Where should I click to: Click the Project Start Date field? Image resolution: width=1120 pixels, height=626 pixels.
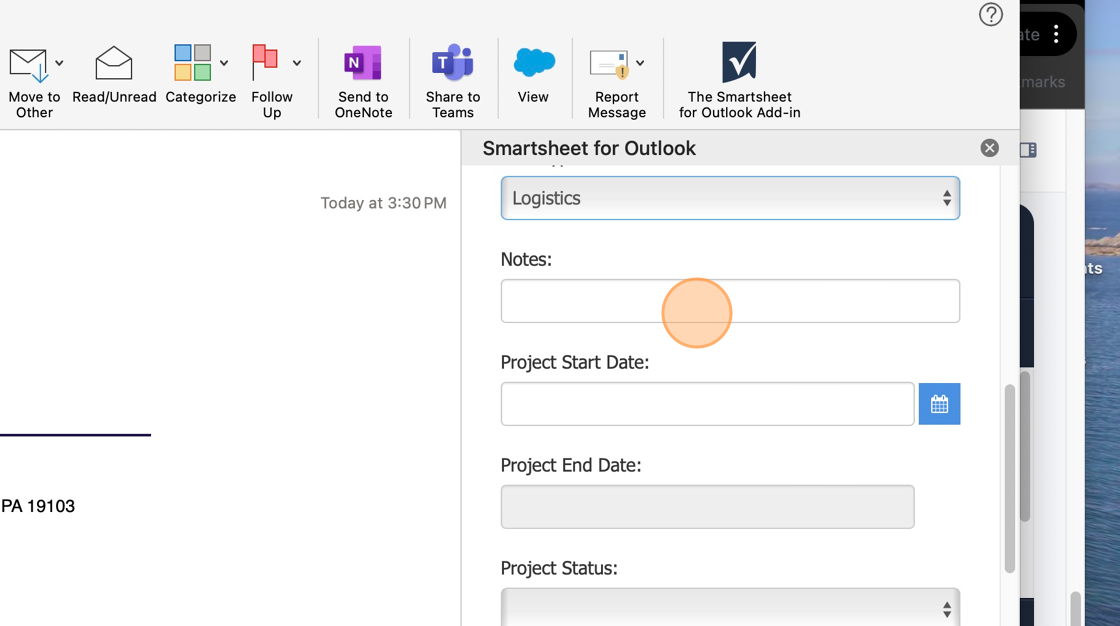point(707,404)
